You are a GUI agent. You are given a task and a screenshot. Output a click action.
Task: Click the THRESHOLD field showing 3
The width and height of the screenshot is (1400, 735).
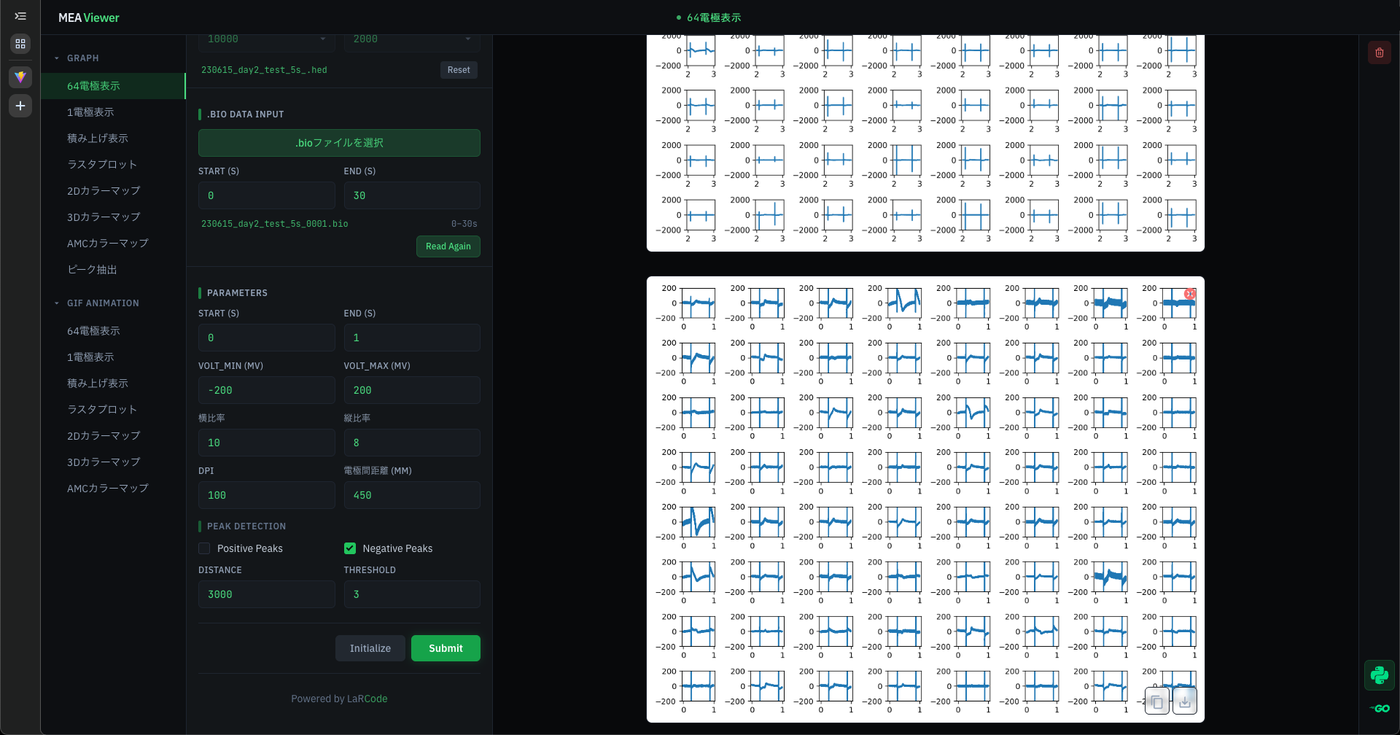tap(412, 594)
